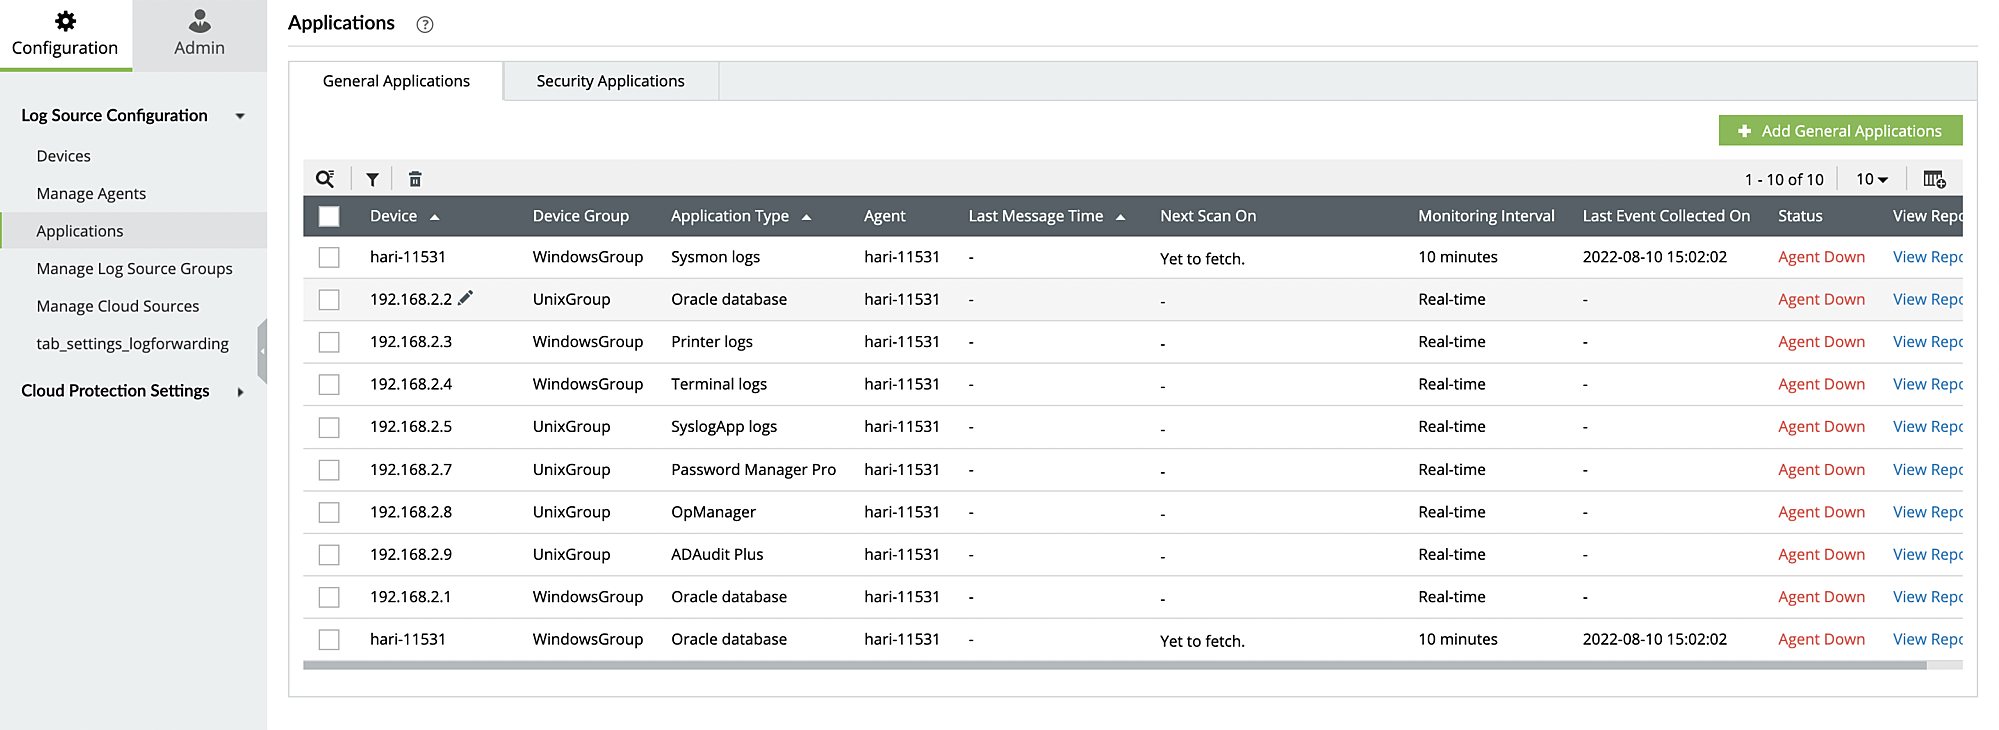The width and height of the screenshot is (1999, 730).
Task: Click the delete trash icon
Action: click(x=415, y=180)
